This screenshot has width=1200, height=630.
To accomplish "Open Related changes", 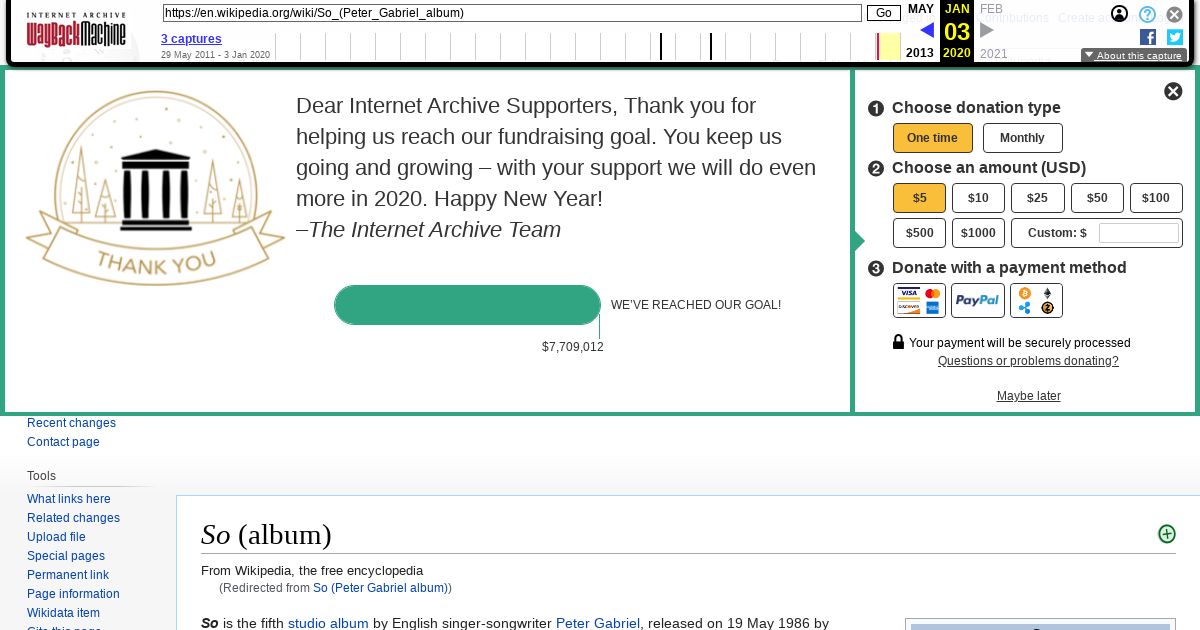I will [x=73, y=518].
